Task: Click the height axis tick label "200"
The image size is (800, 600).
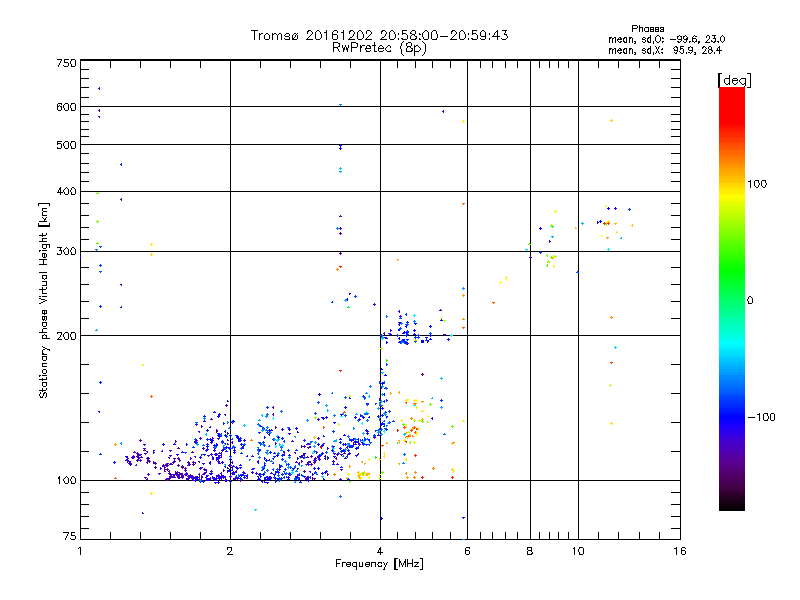Action: [66, 336]
